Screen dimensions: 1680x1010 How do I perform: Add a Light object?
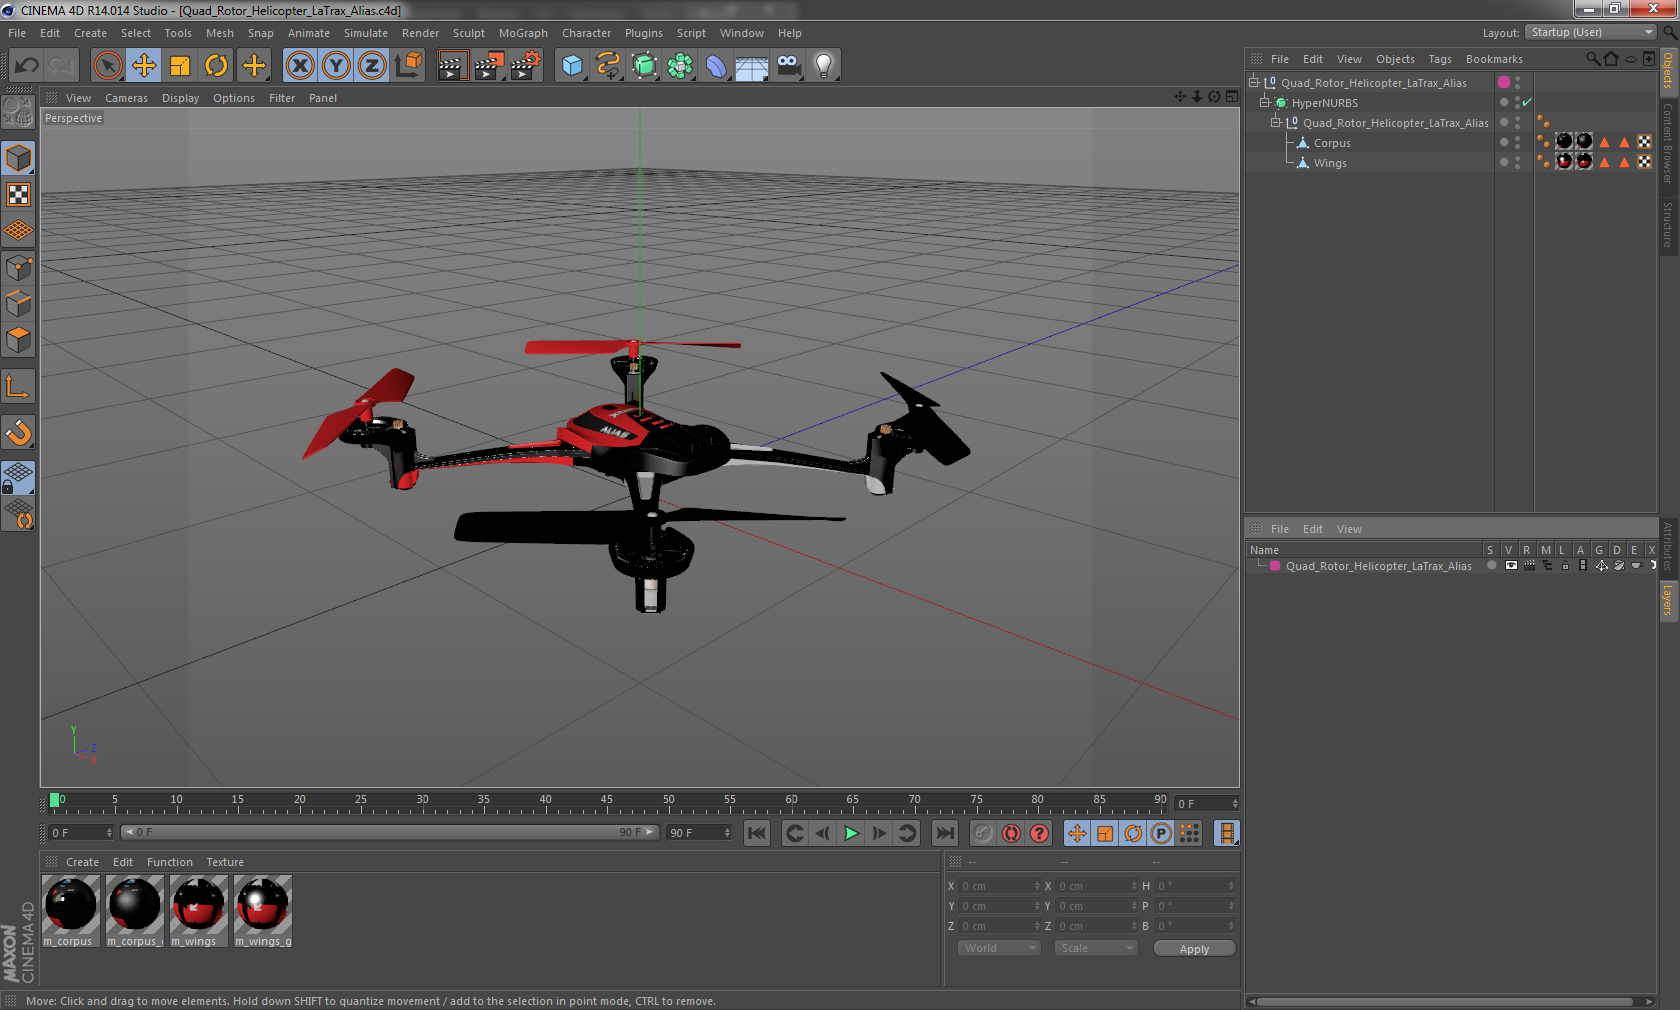824,66
